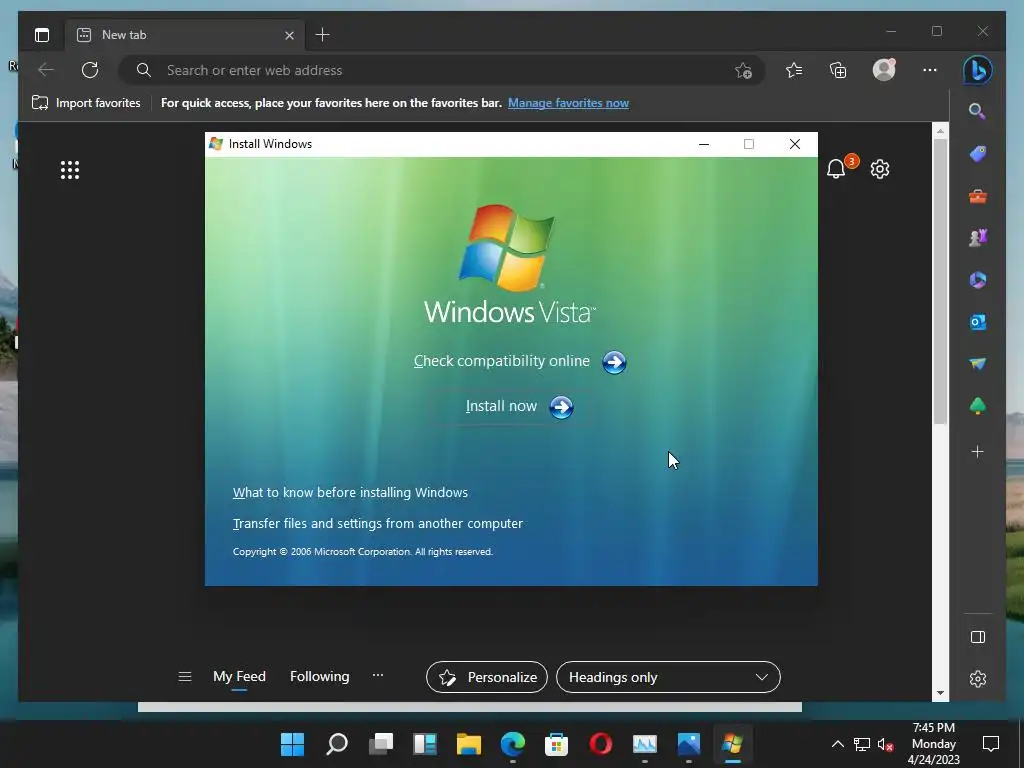Image resolution: width=1024 pixels, height=768 pixels.
Task: Click the scrollbar down arrow in Edge
Action: point(940,694)
